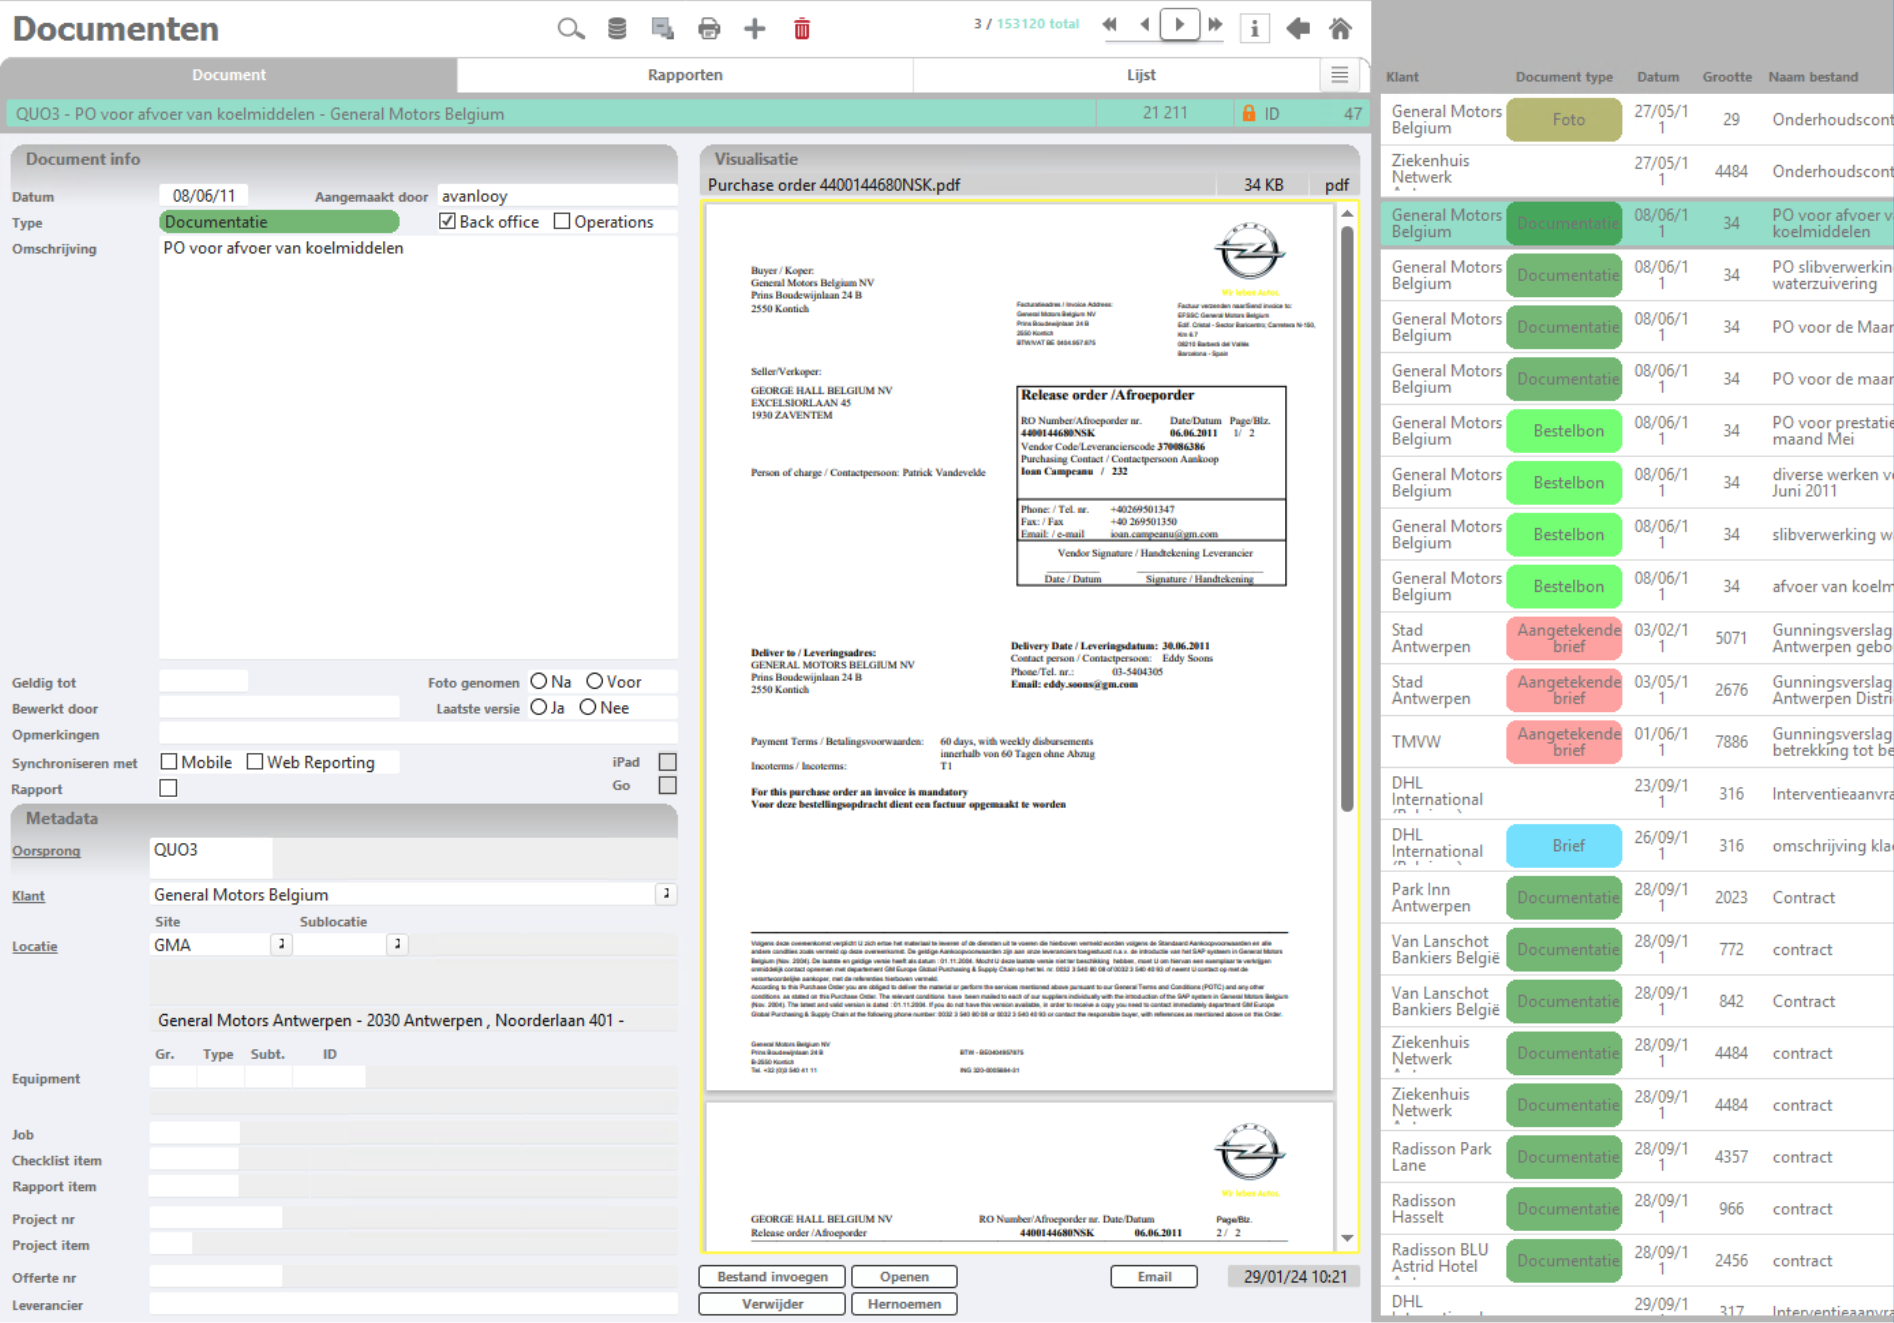Open the Sublocatie dropdown
Viewport: 1894px width, 1323px height.
[397, 944]
